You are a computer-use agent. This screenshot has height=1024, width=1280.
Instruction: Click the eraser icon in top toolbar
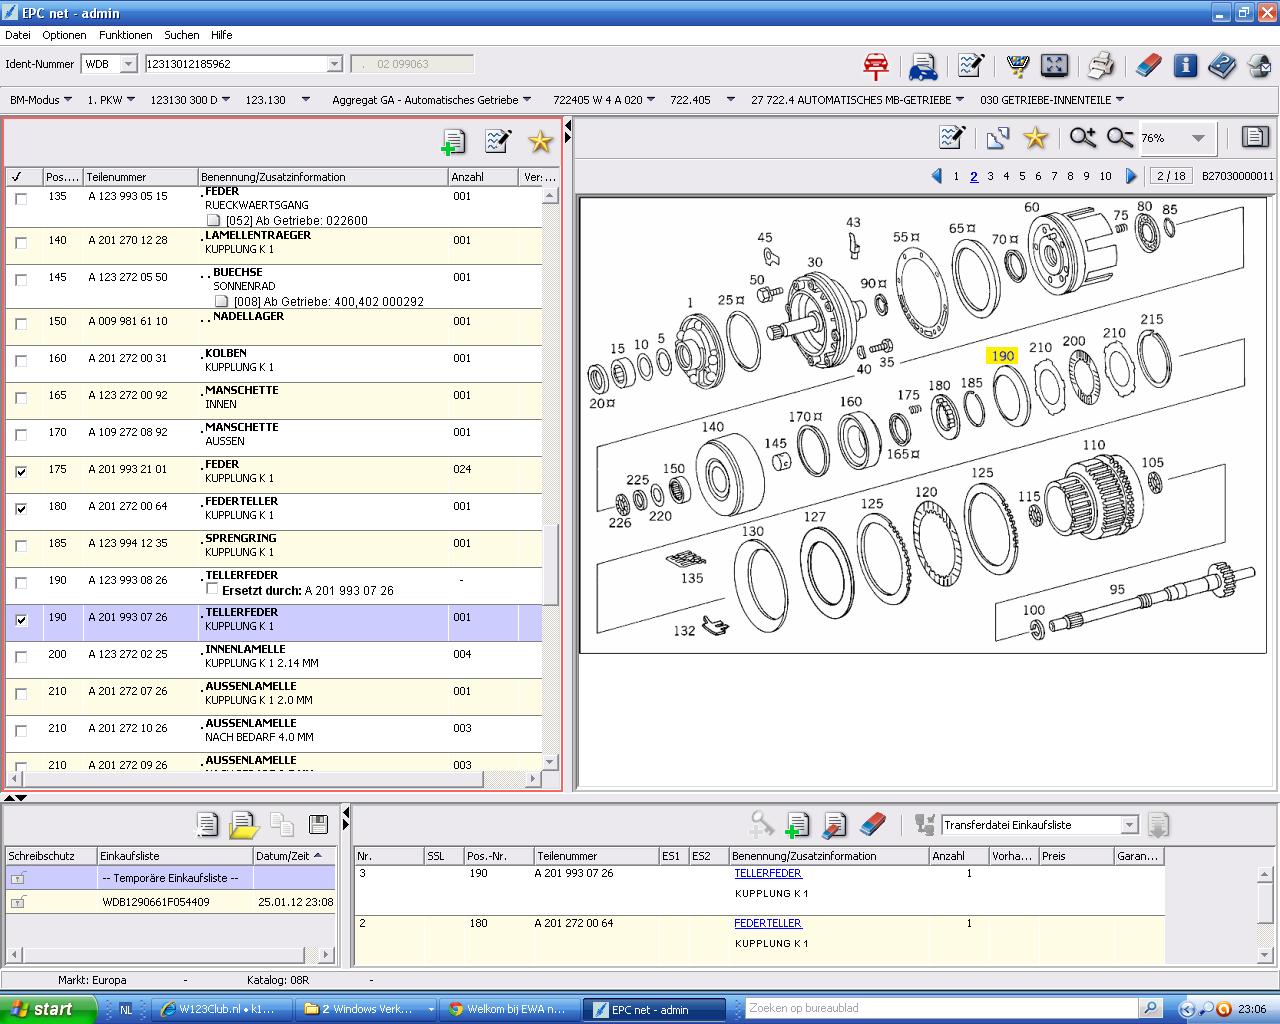click(1149, 66)
